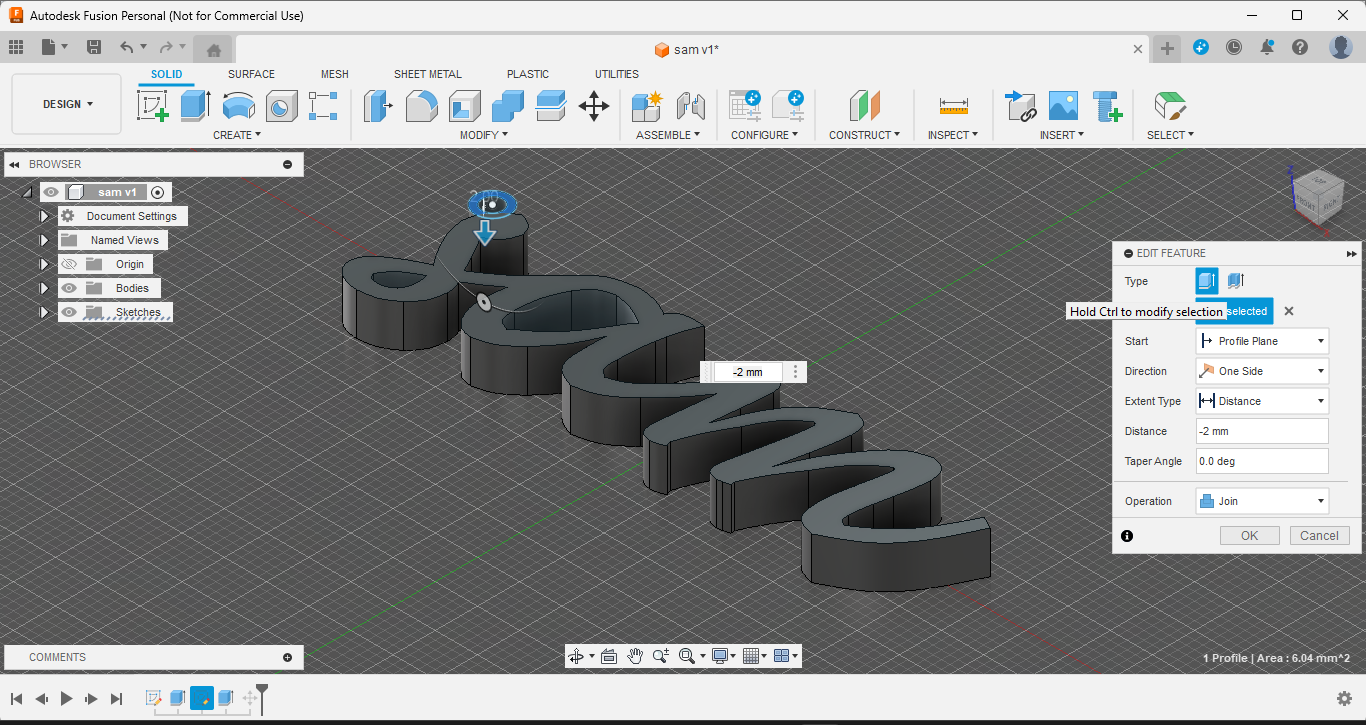Click the Pan hand tool
The image size is (1366, 725).
635,656
